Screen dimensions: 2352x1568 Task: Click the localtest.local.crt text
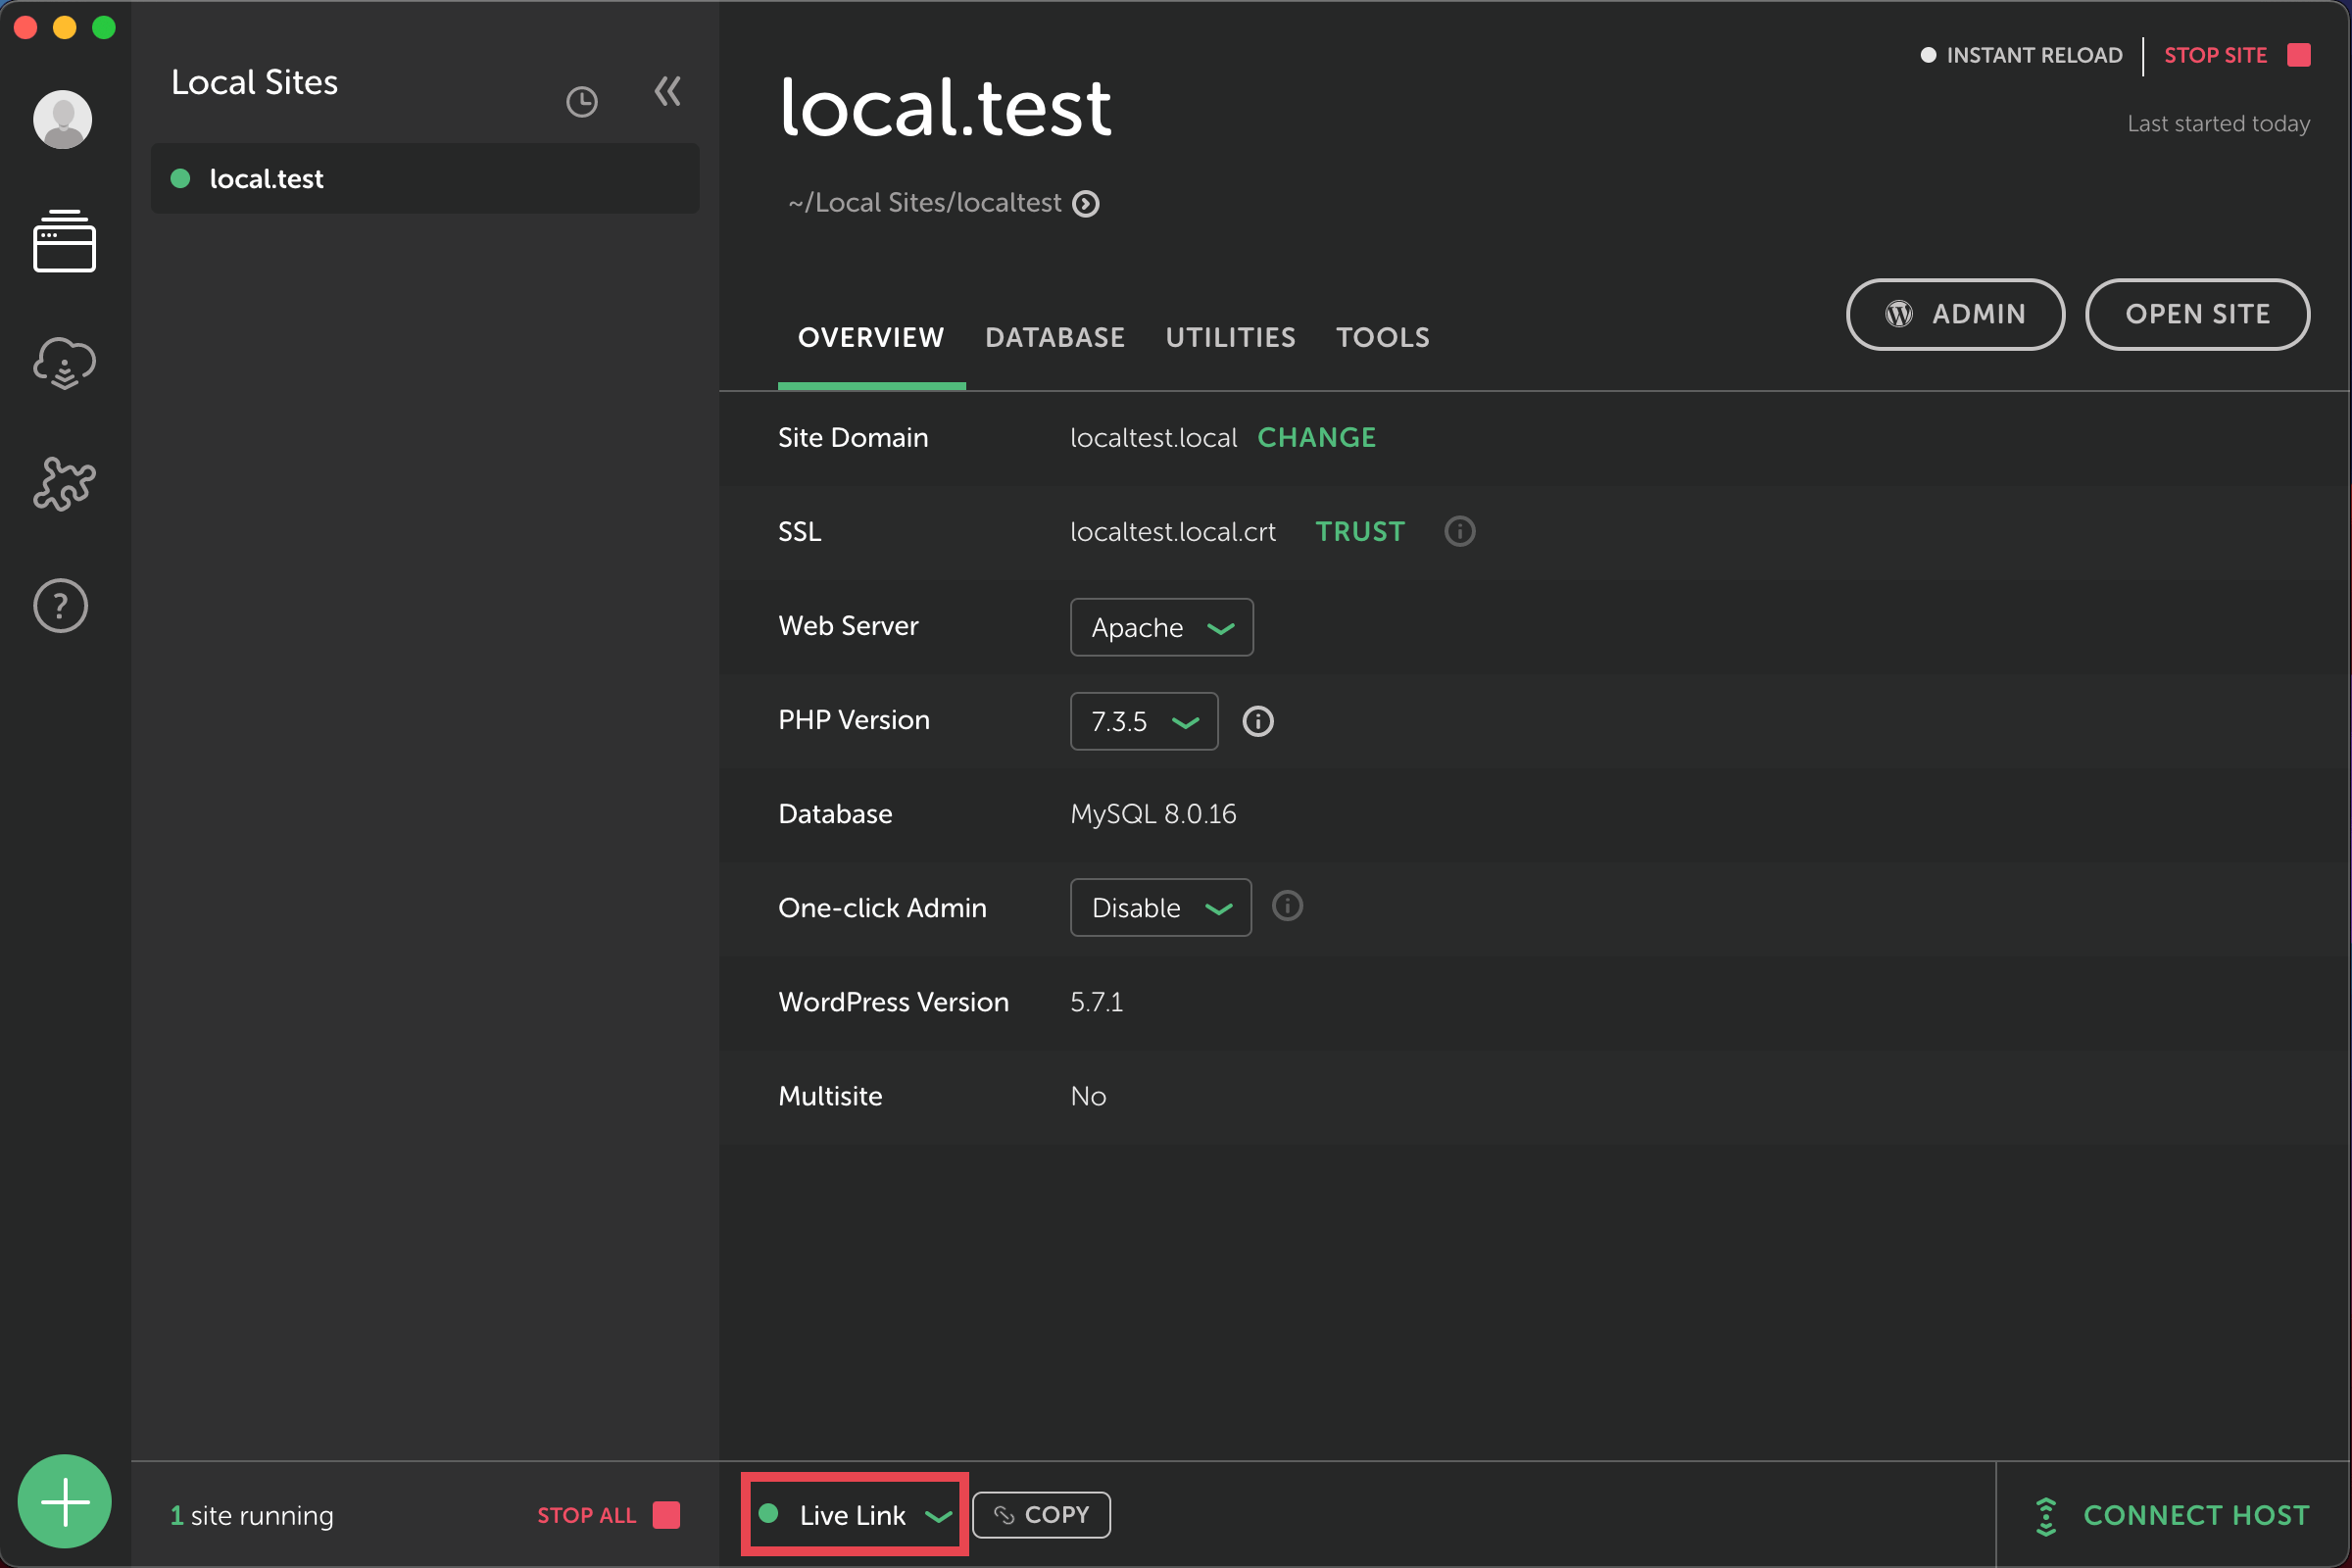[1173, 531]
